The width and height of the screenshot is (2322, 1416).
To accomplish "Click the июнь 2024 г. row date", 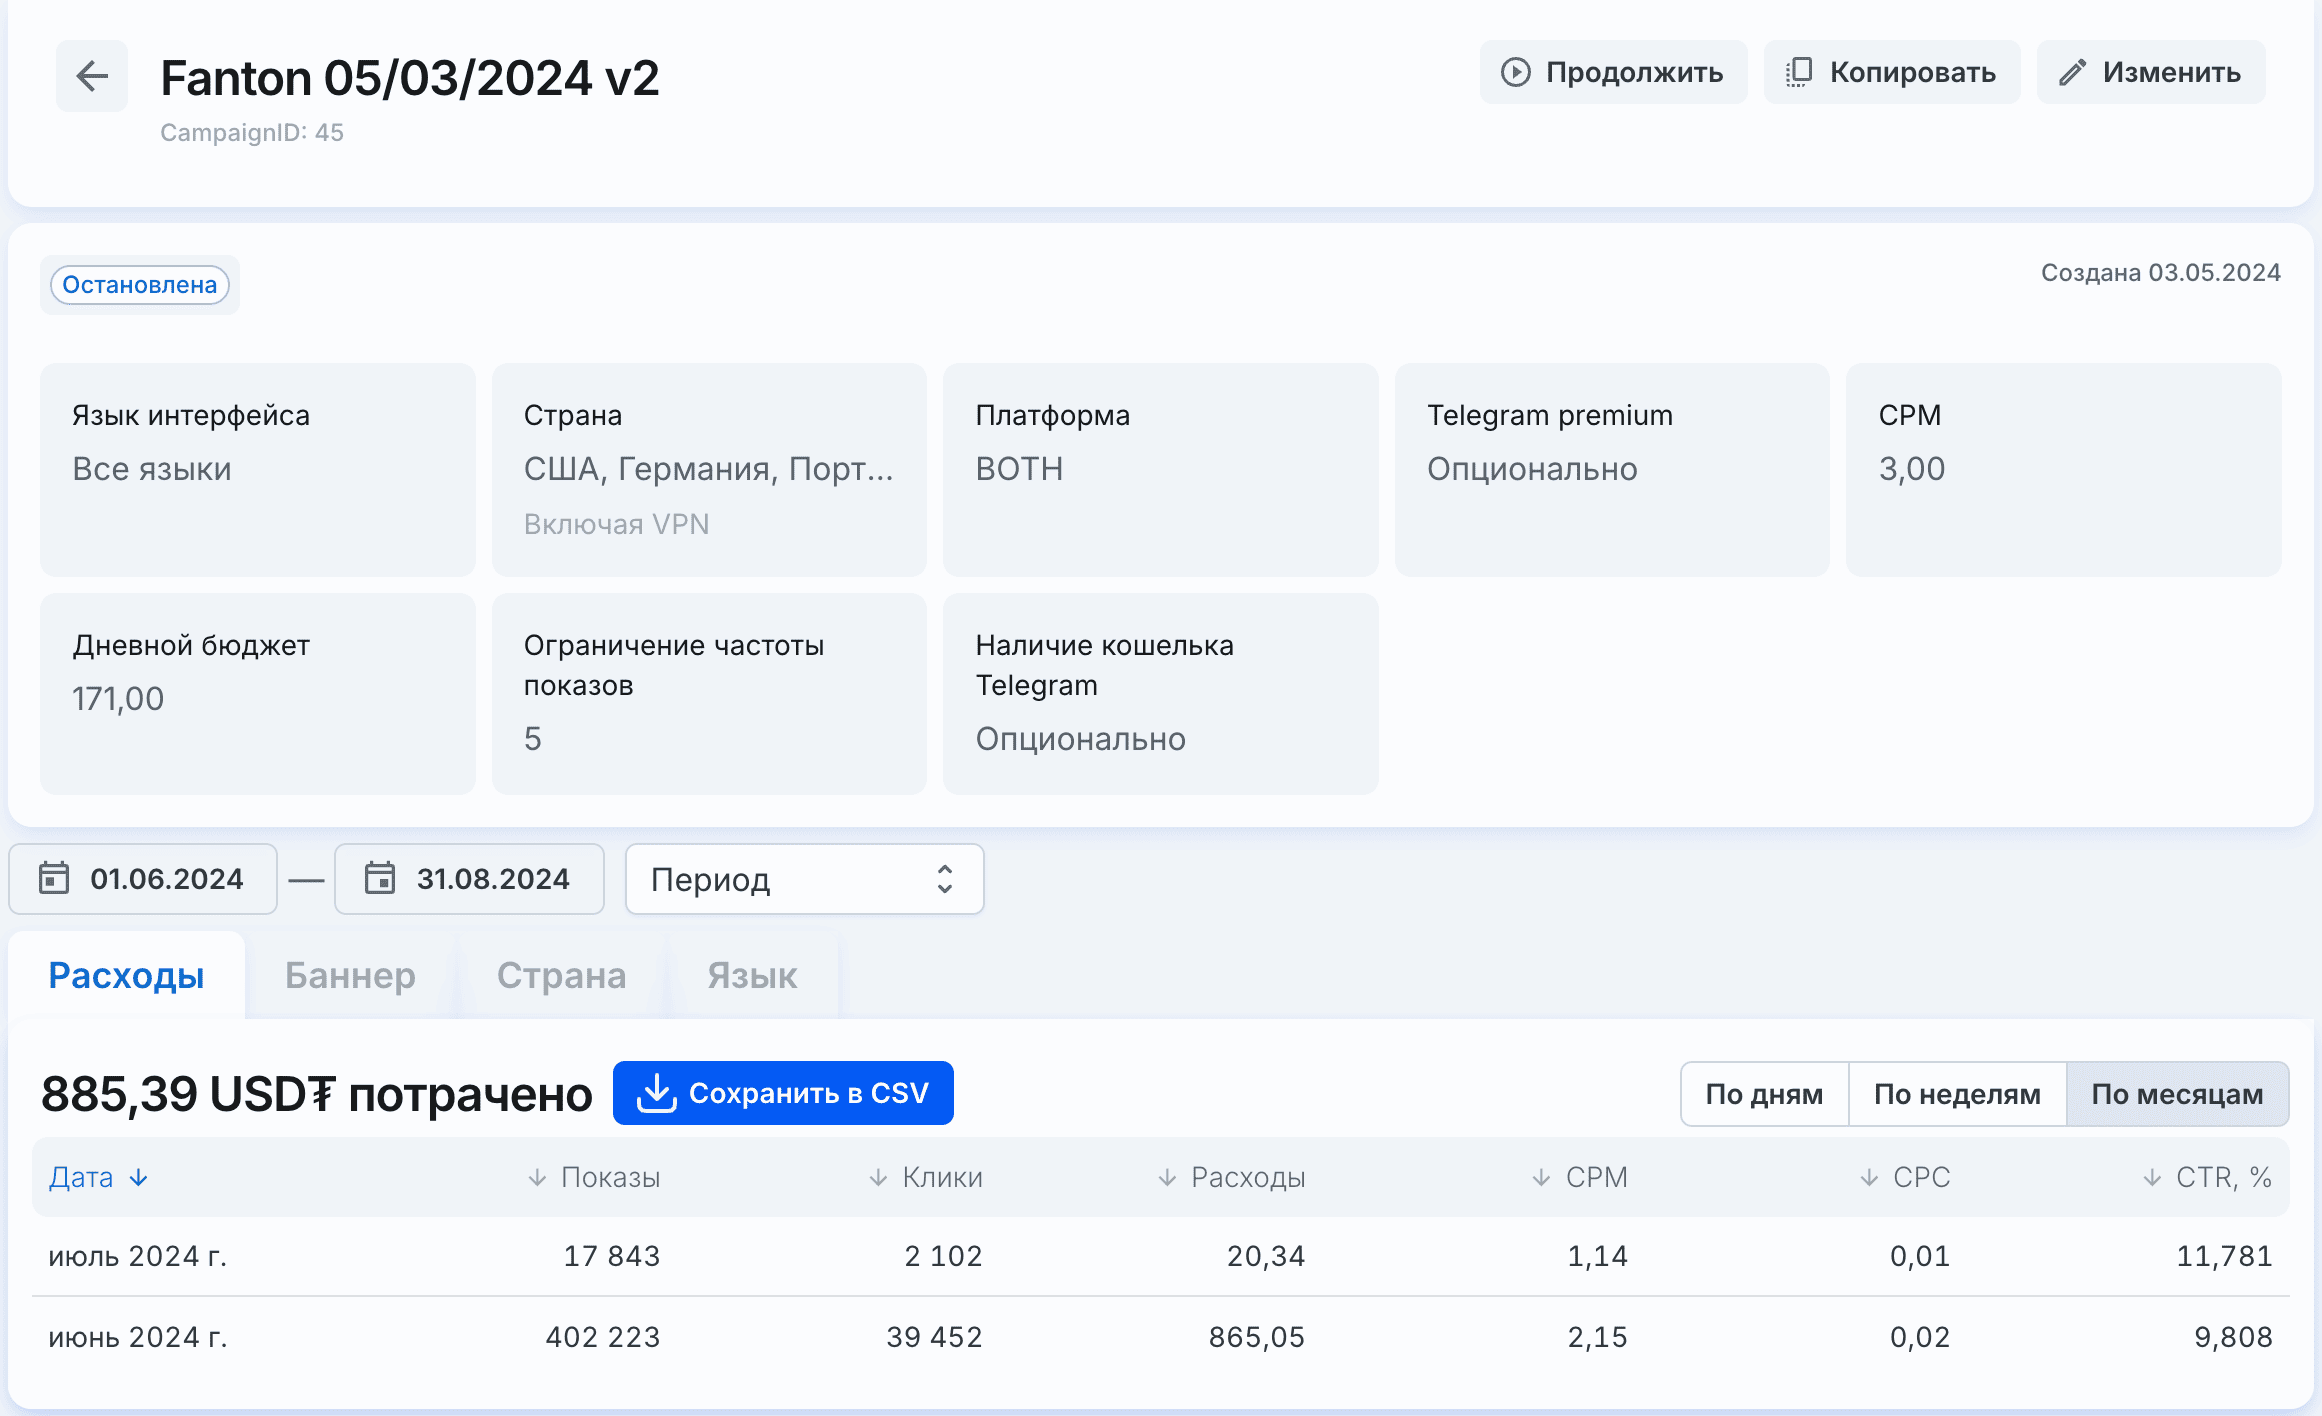I will (138, 1337).
